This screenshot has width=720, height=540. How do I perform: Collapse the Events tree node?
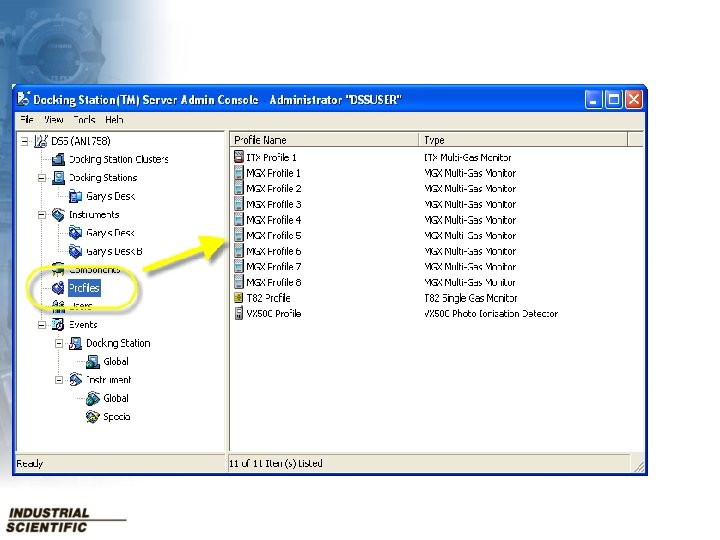42,325
